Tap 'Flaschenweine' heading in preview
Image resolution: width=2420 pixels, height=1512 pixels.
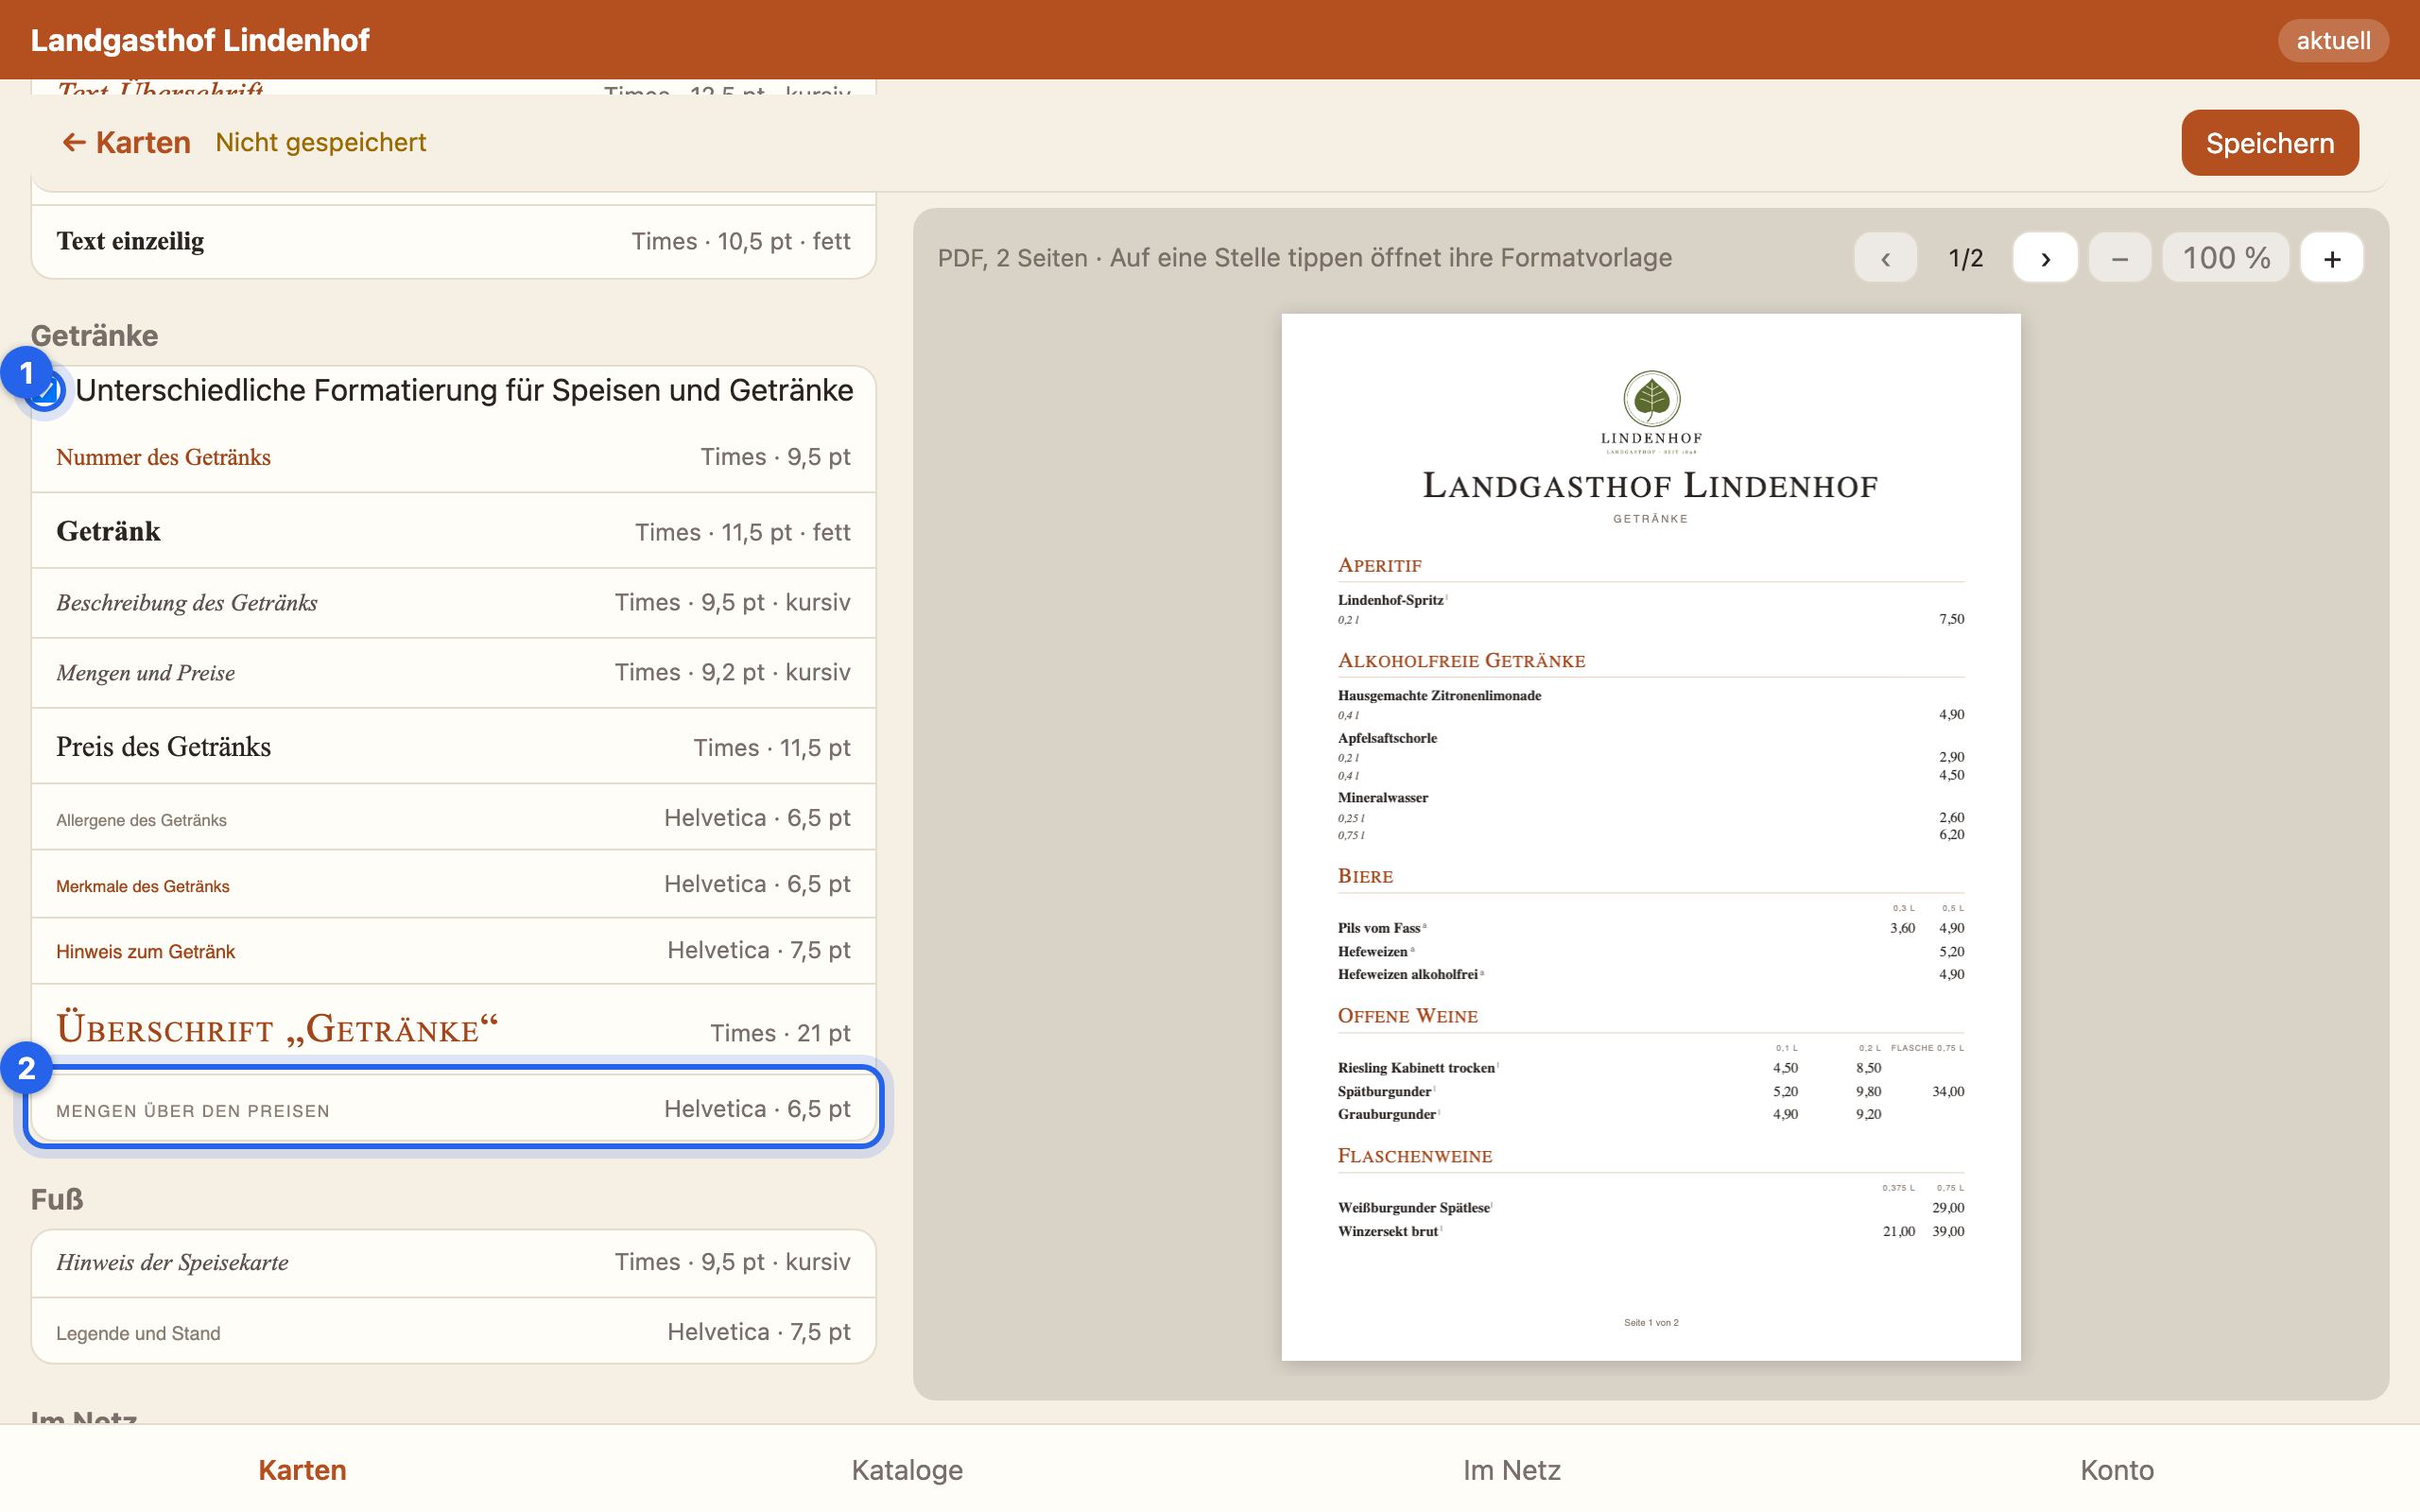tap(1414, 1156)
